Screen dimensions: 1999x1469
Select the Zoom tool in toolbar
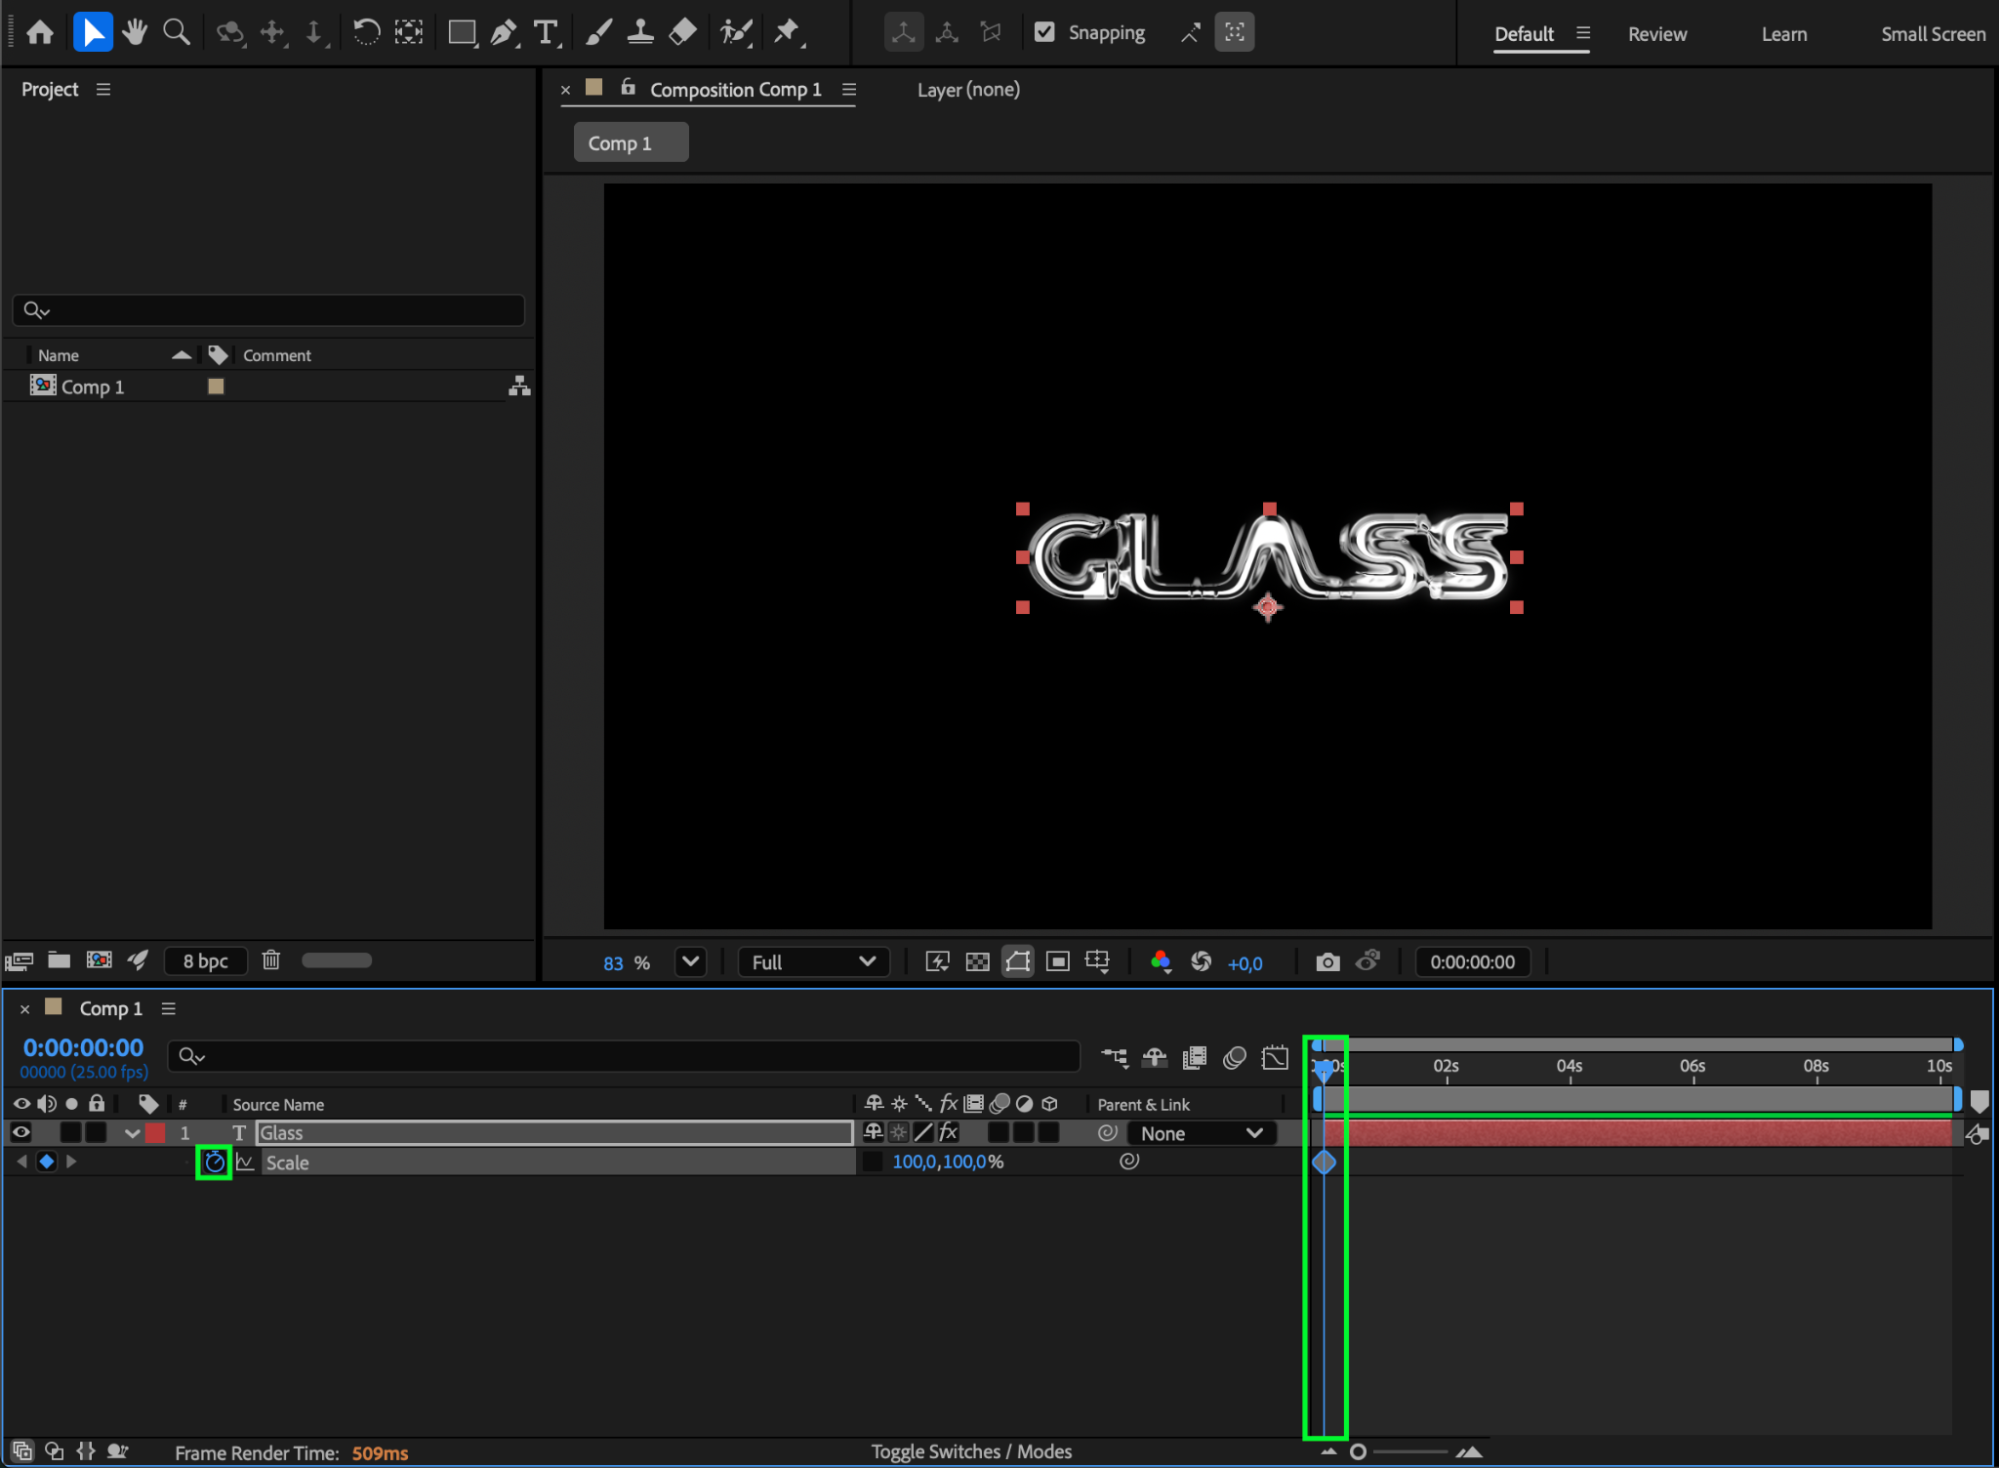(176, 32)
